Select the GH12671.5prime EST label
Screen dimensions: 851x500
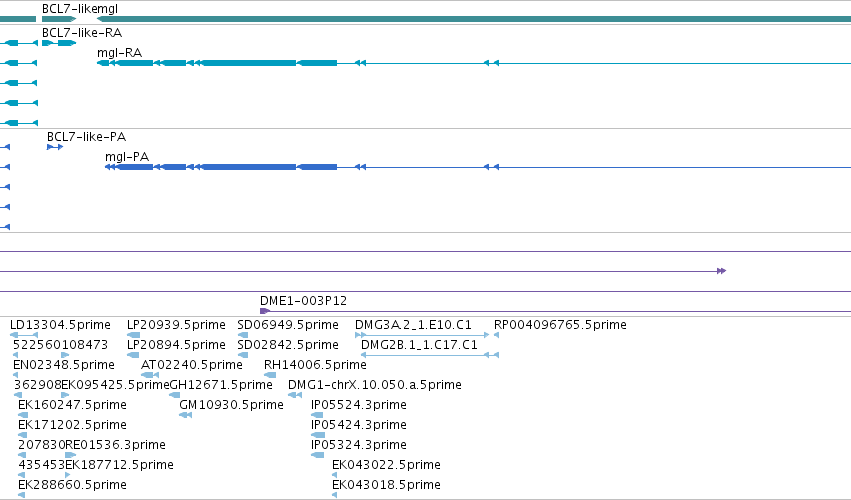[x=221, y=385]
